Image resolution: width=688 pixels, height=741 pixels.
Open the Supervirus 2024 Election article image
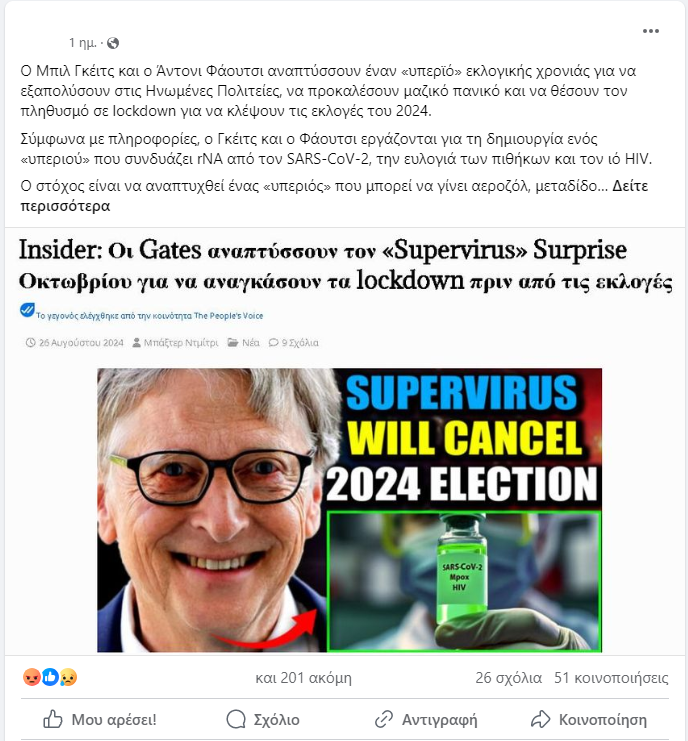[x=349, y=510]
